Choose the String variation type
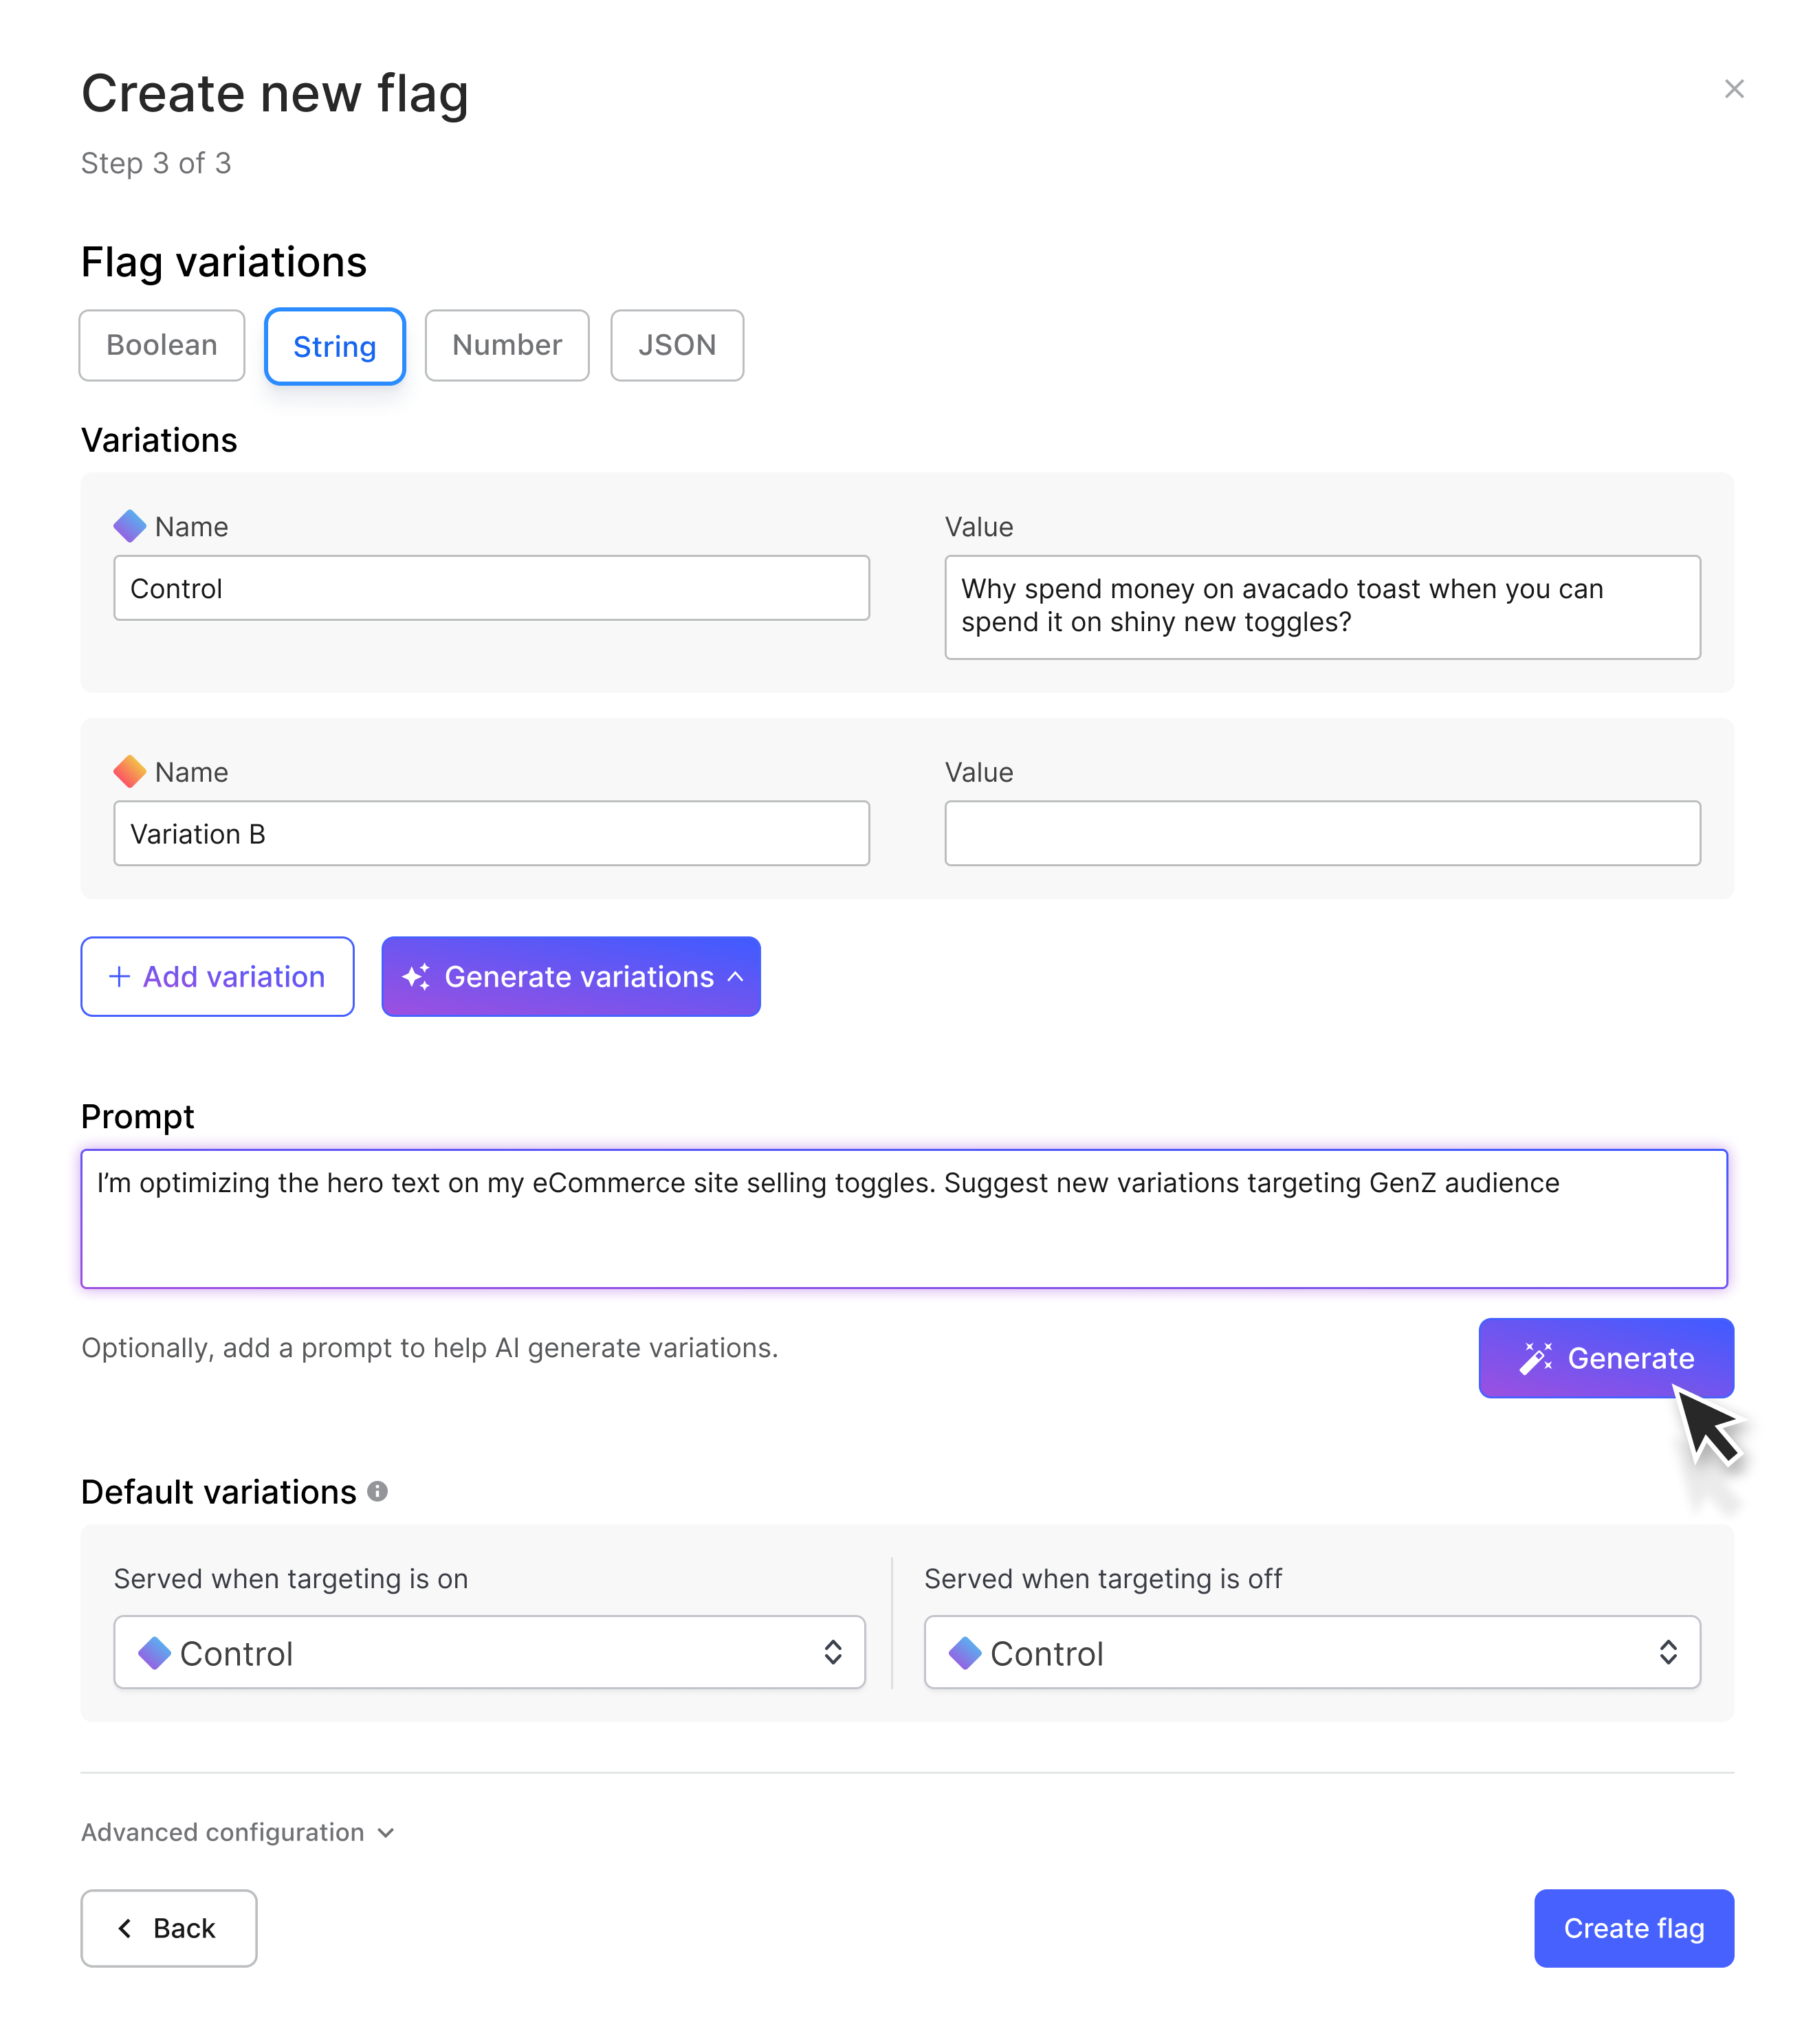This screenshot has height=2044, width=1813. point(335,346)
